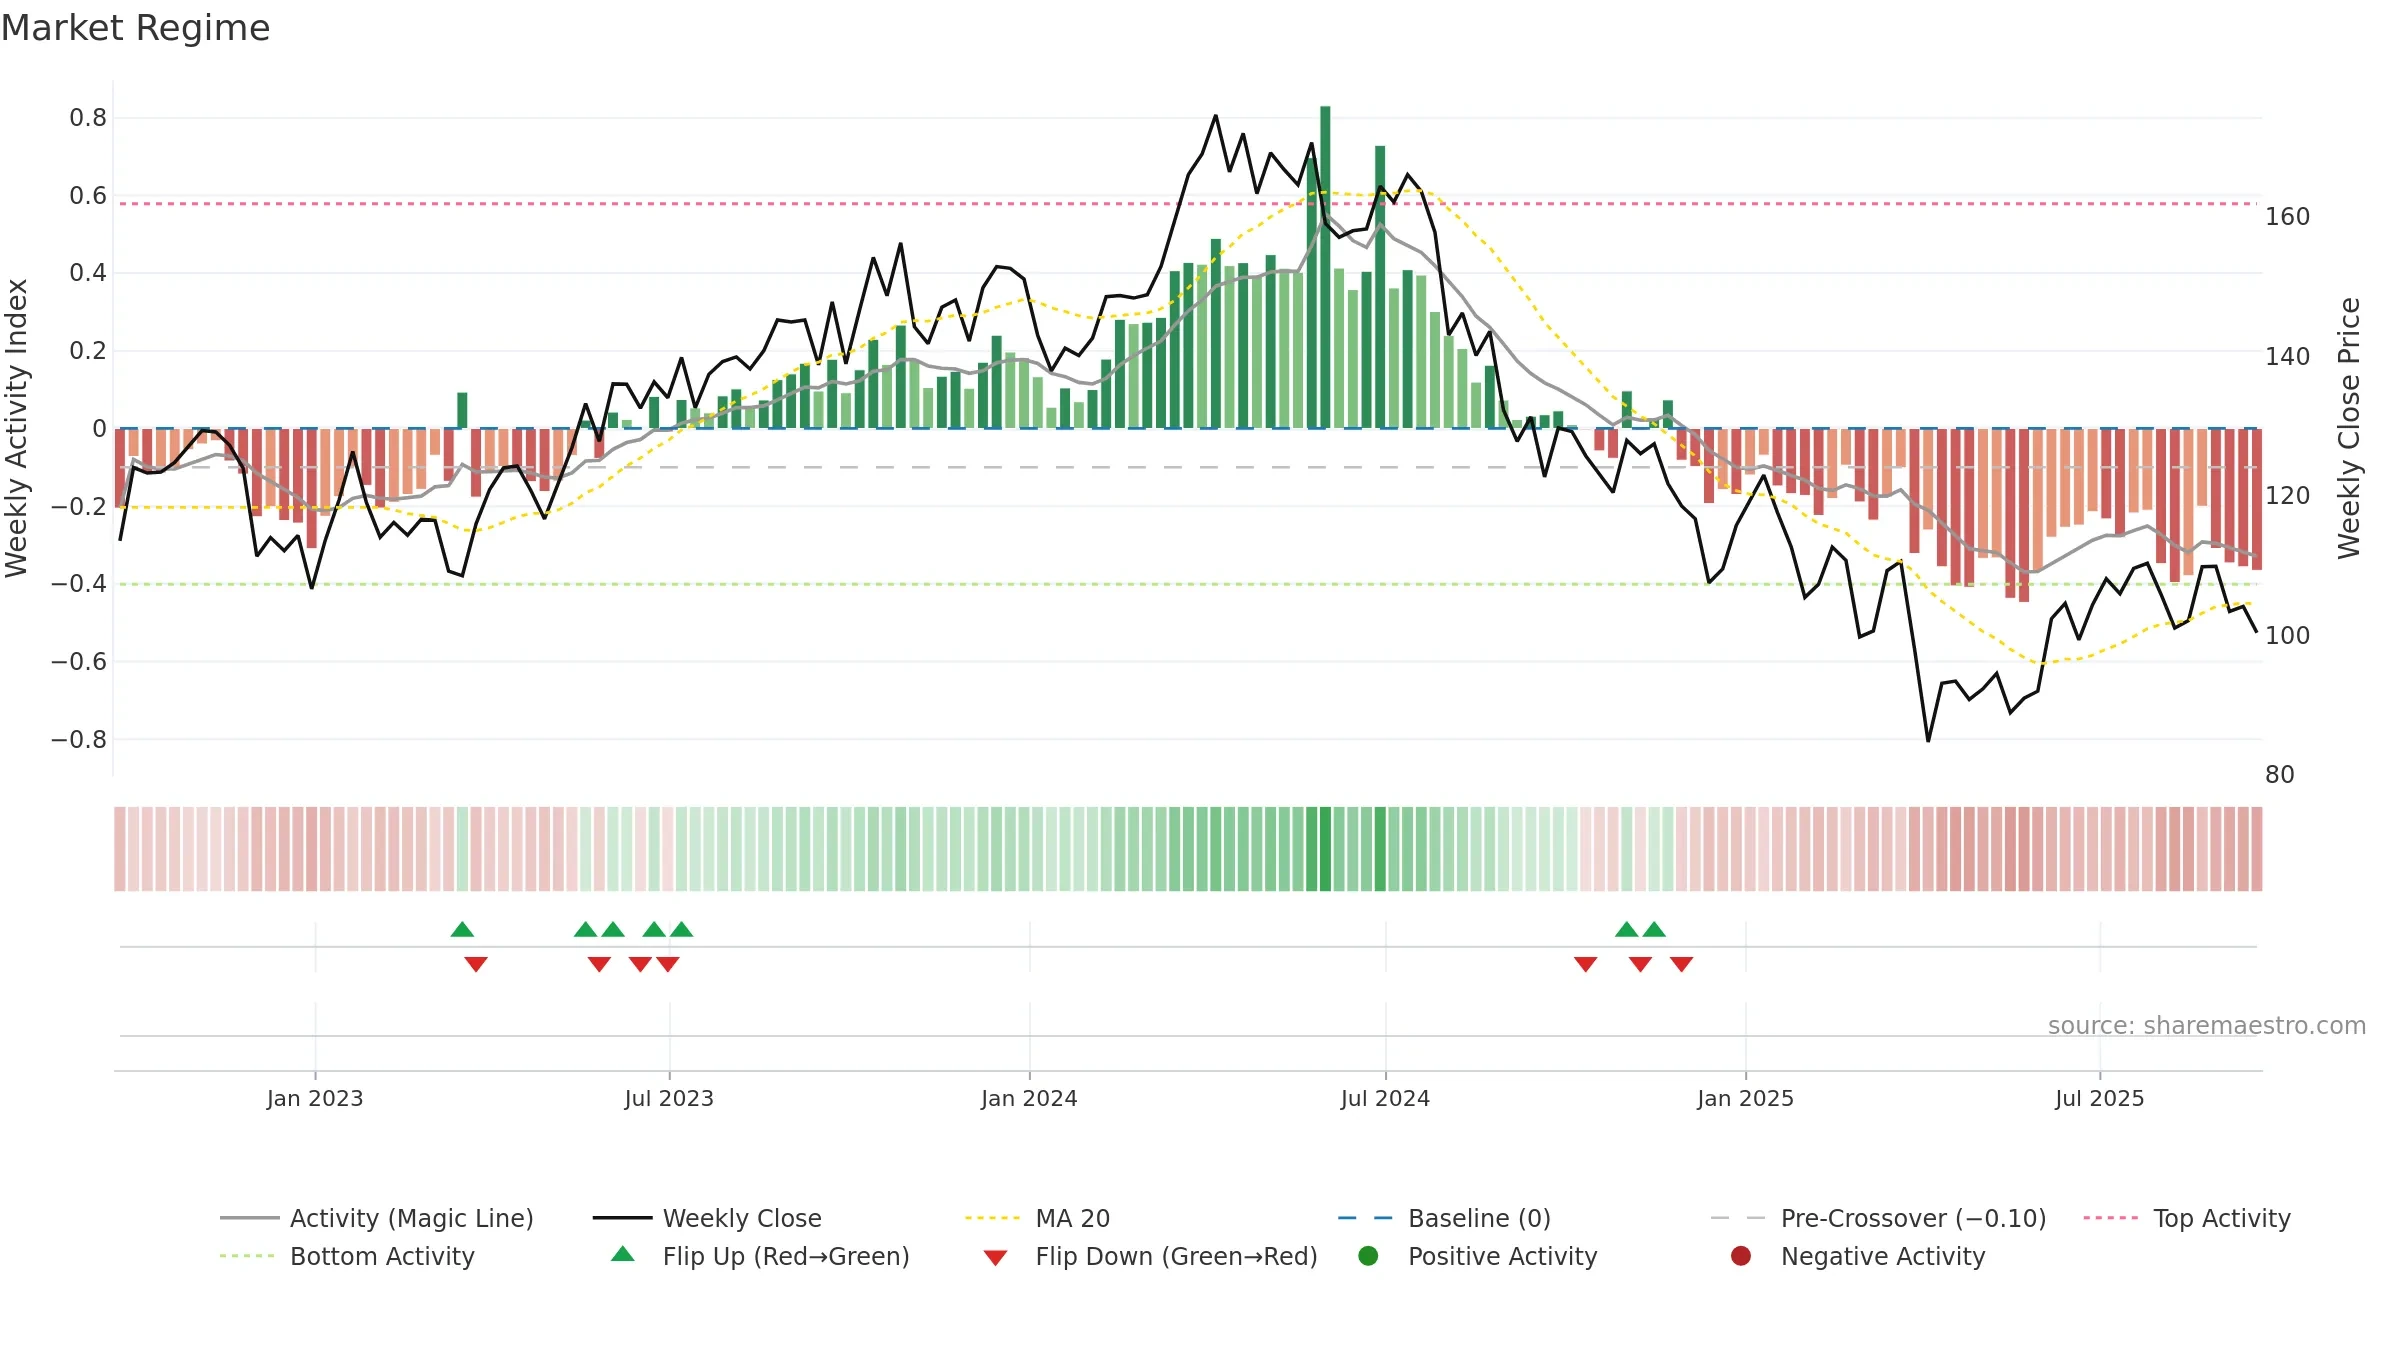Click the dark red Negative Activity circle in legend
The width and height of the screenshot is (2400, 1350).
pos(1741,1256)
